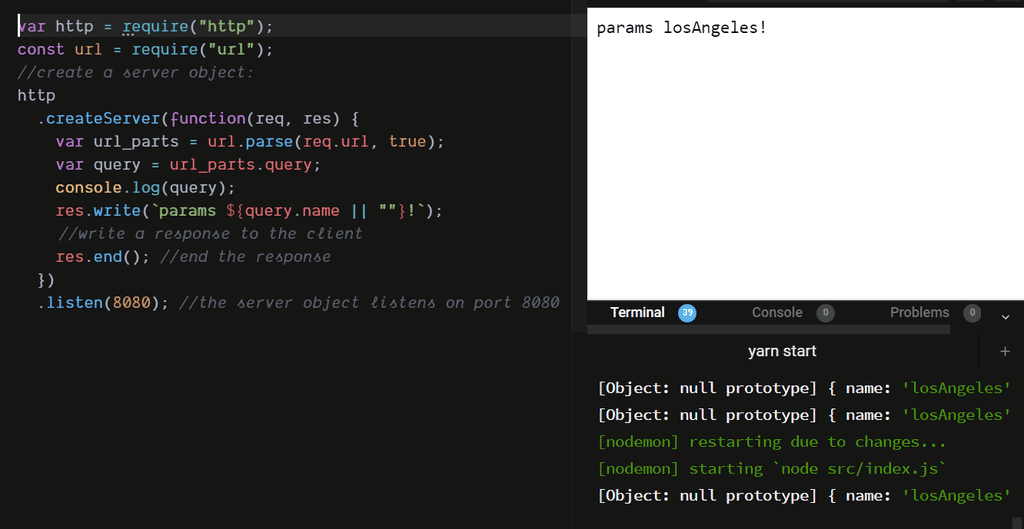Click the 'var query = url_parts.query' line
The height and width of the screenshot is (529, 1024).
(x=188, y=165)
